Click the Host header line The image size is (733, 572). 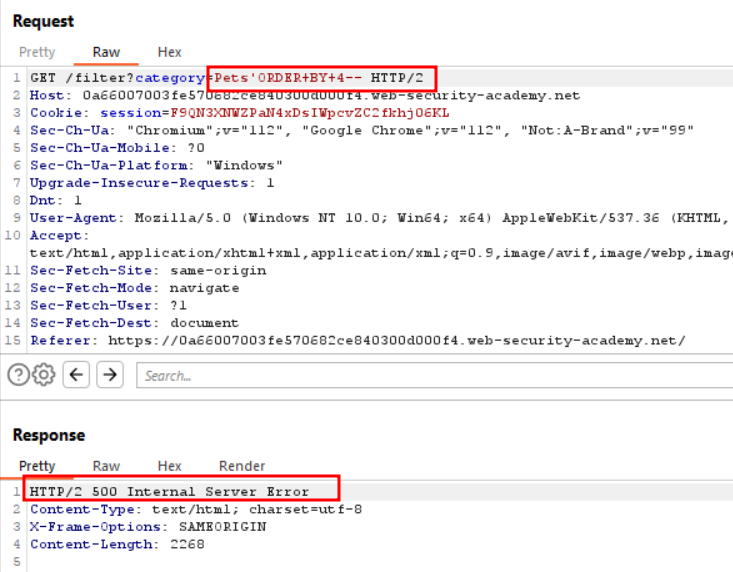[305, 95]
